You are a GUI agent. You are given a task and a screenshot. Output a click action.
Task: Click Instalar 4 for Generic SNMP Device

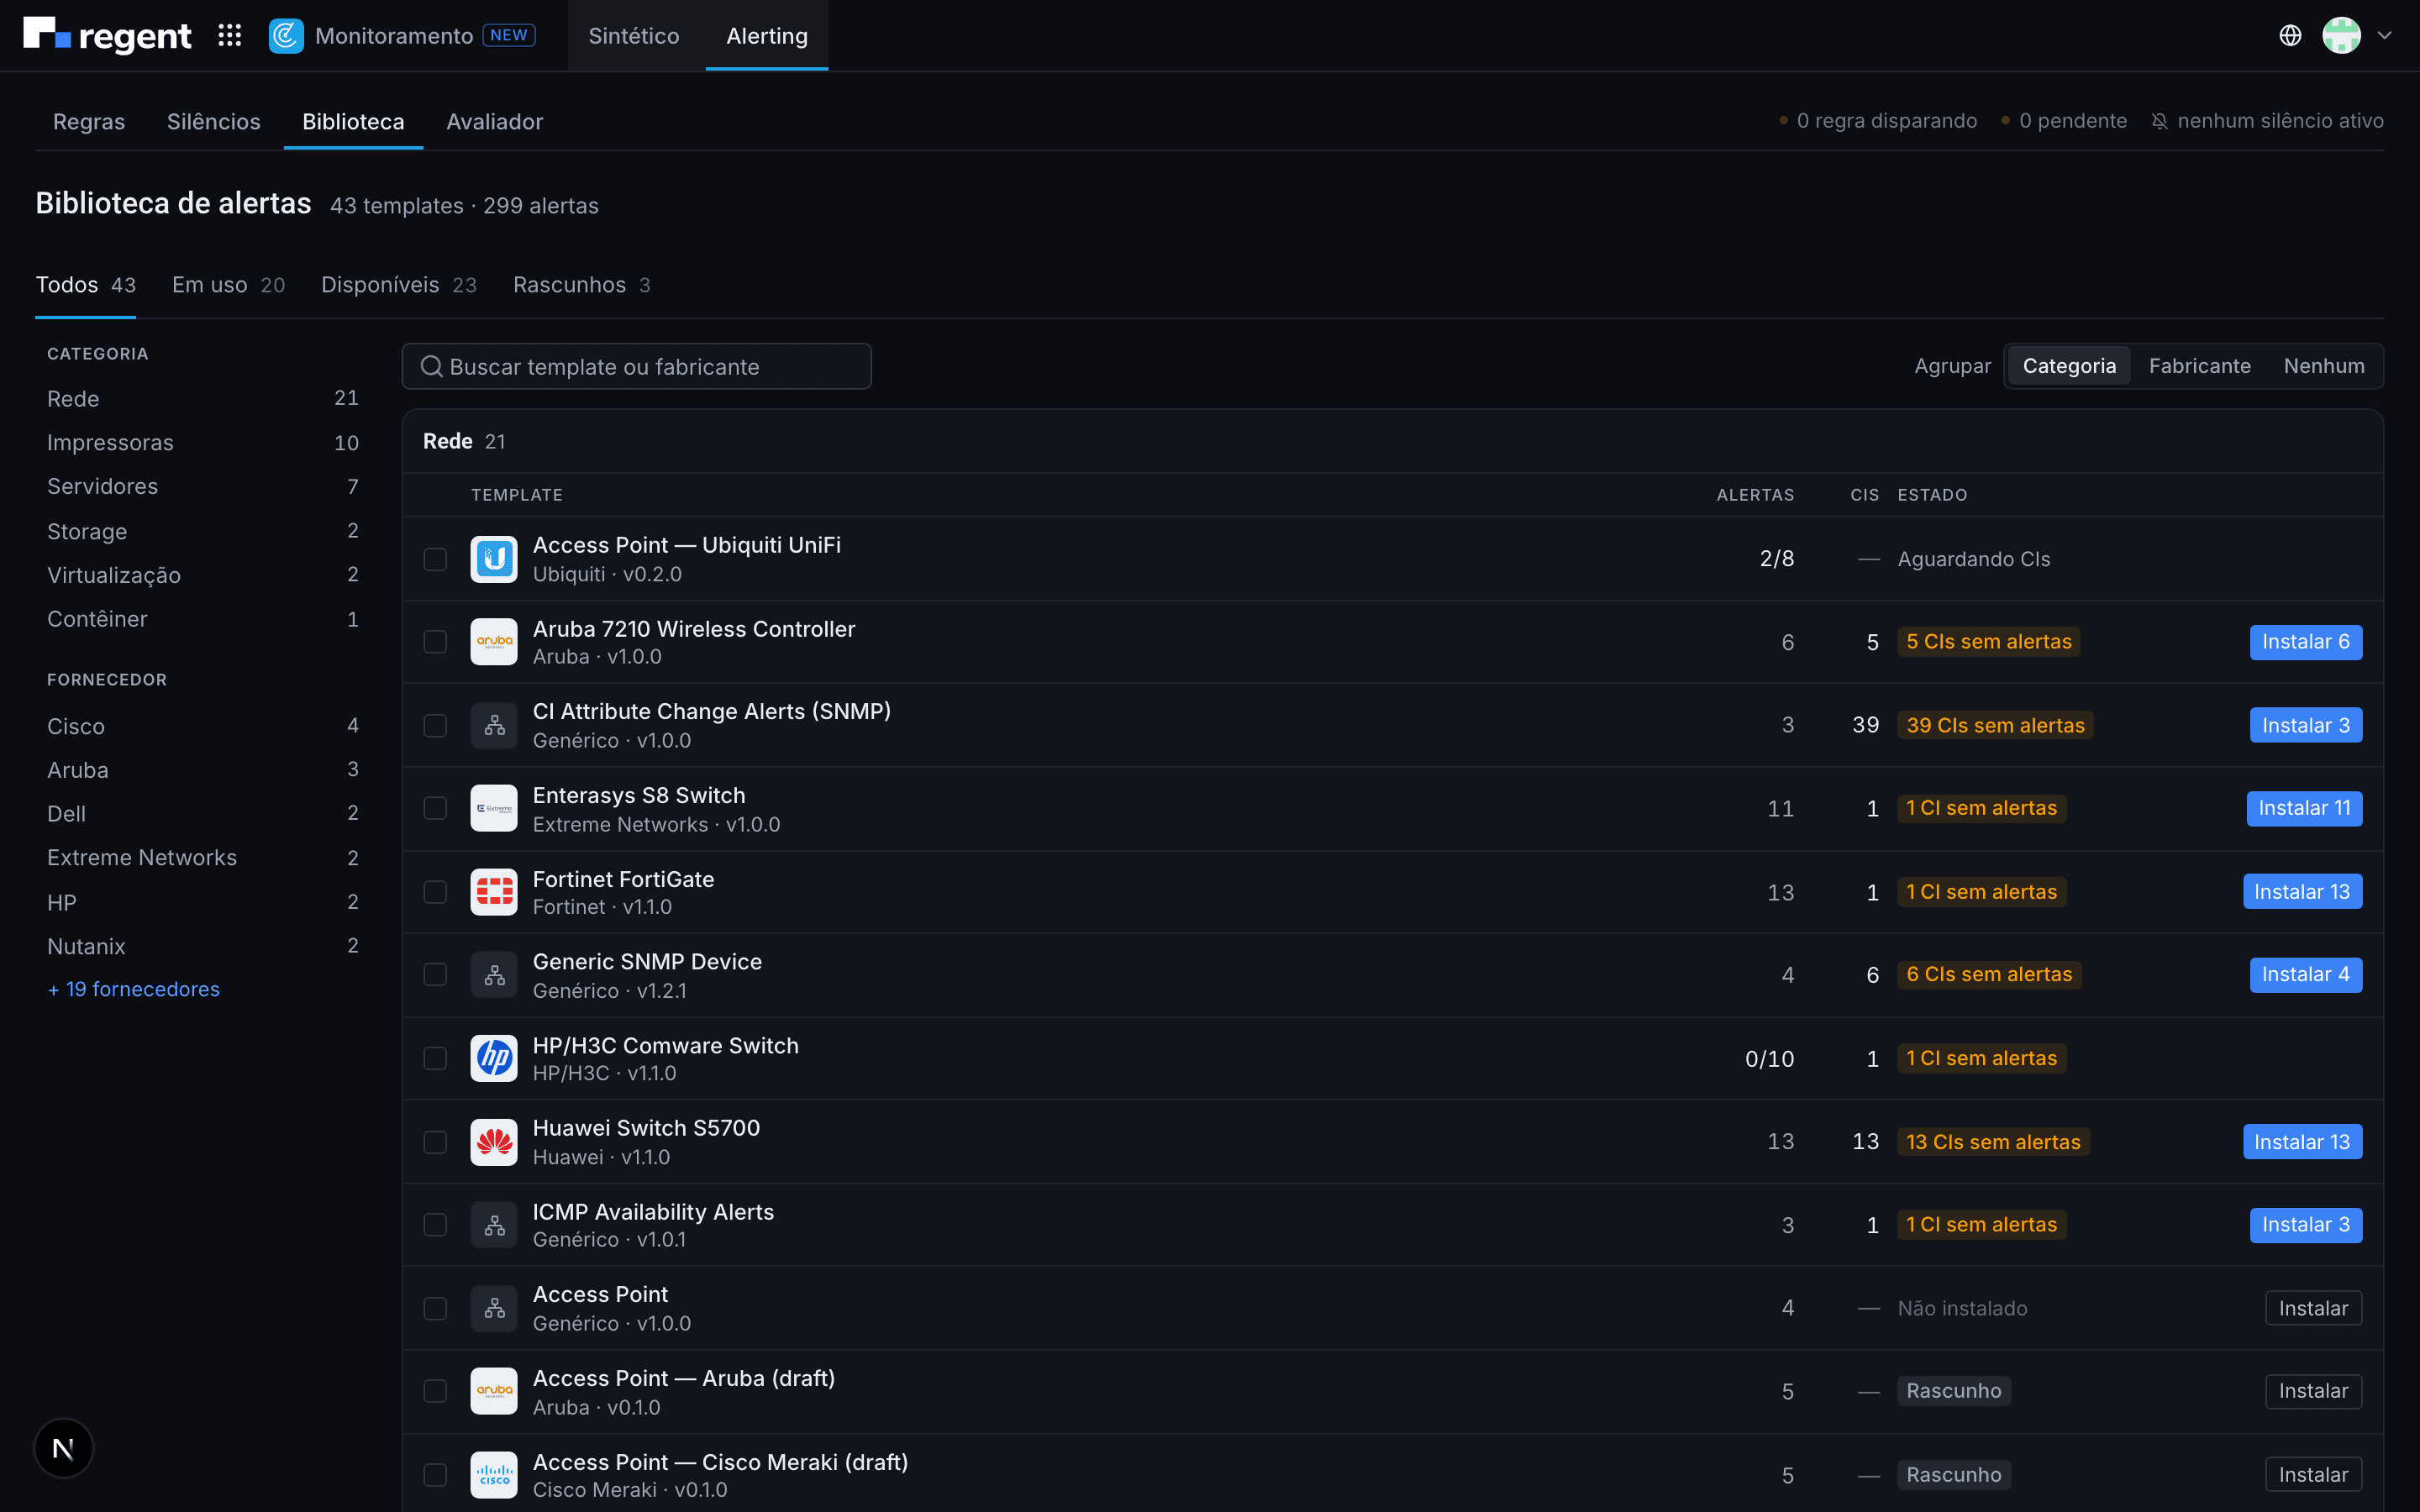(x=2306, y=975)
